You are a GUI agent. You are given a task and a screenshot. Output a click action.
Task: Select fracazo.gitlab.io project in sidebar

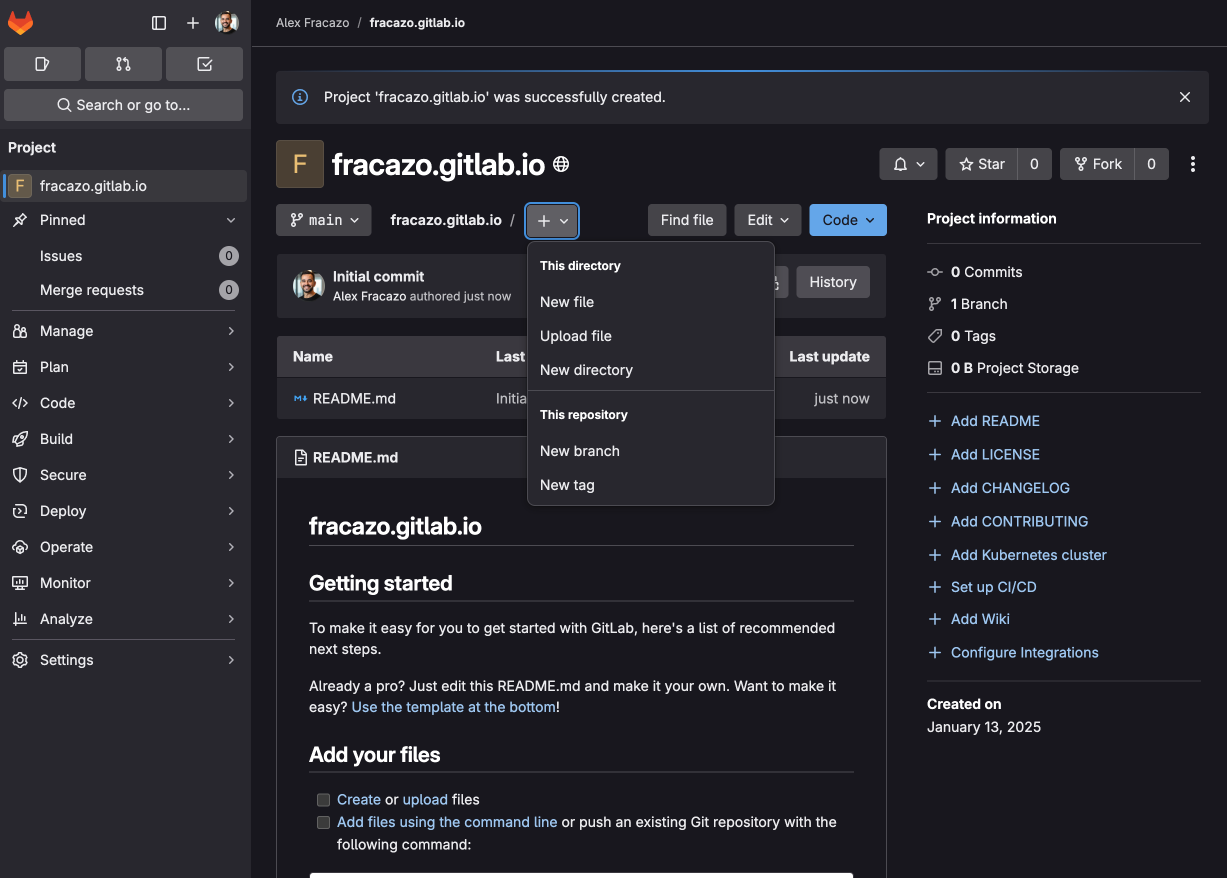(125, 186)
